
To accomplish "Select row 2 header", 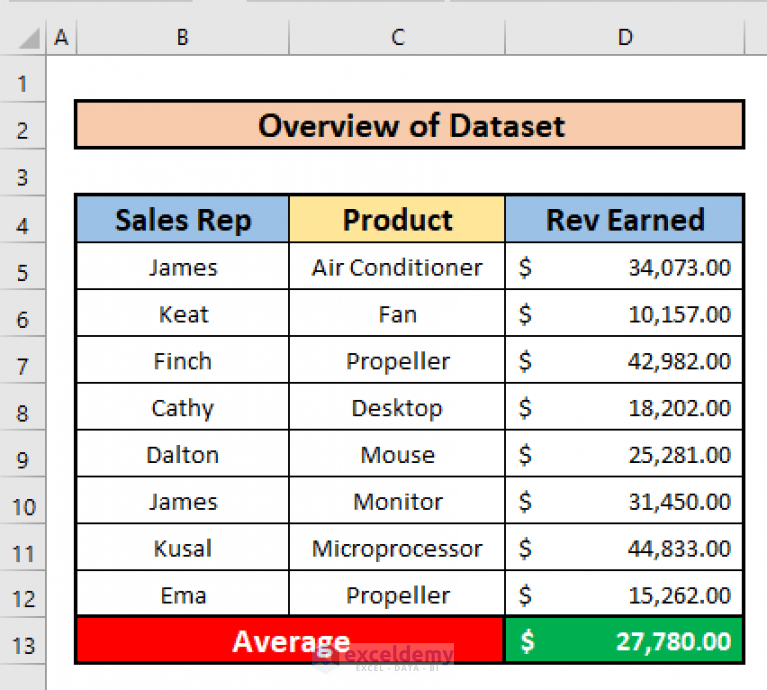I will [x=23, y=126].
